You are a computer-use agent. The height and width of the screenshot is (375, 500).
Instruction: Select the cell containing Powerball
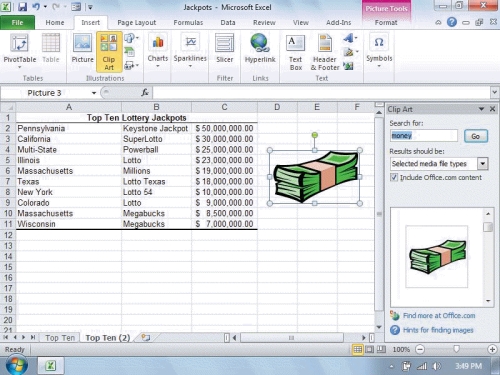(x=156, y=149)
